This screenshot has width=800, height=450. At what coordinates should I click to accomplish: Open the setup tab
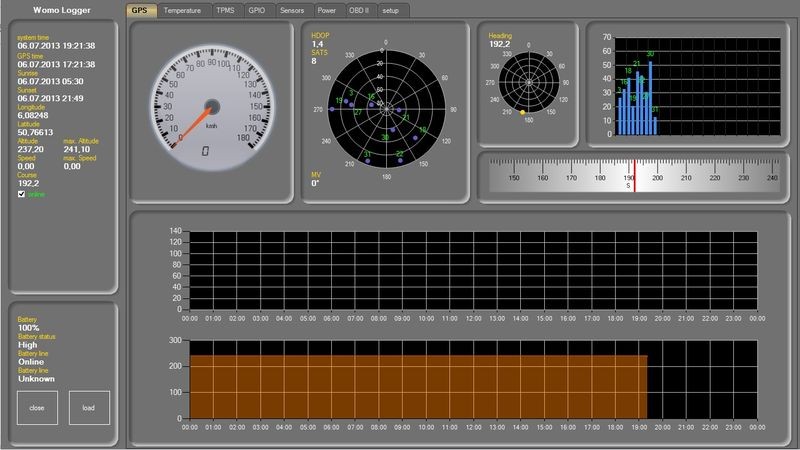click(390, 10)
